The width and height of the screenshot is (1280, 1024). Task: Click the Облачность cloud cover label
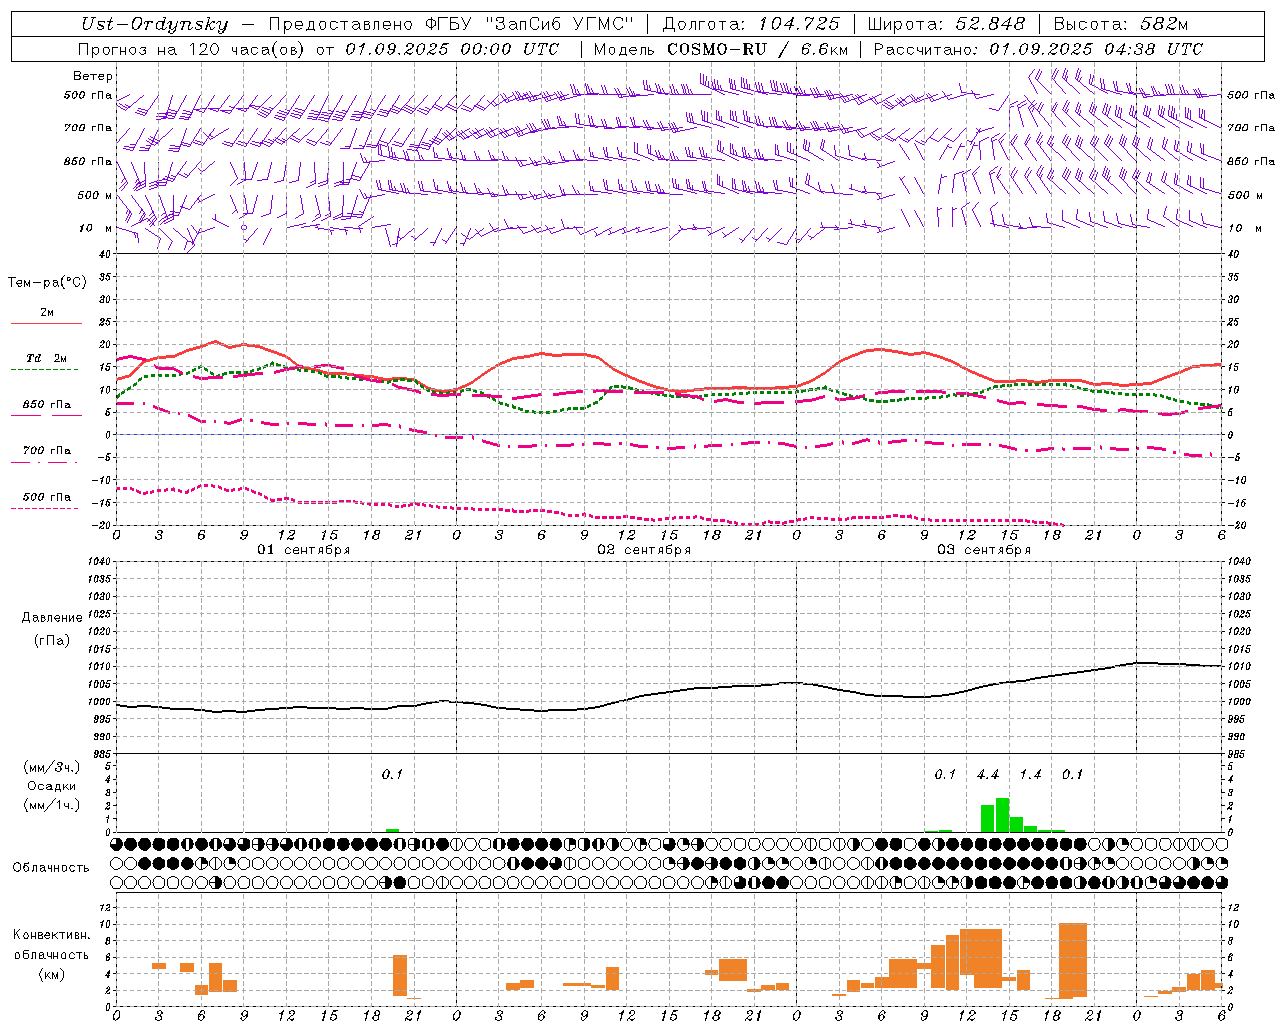(x=51, y=868)
